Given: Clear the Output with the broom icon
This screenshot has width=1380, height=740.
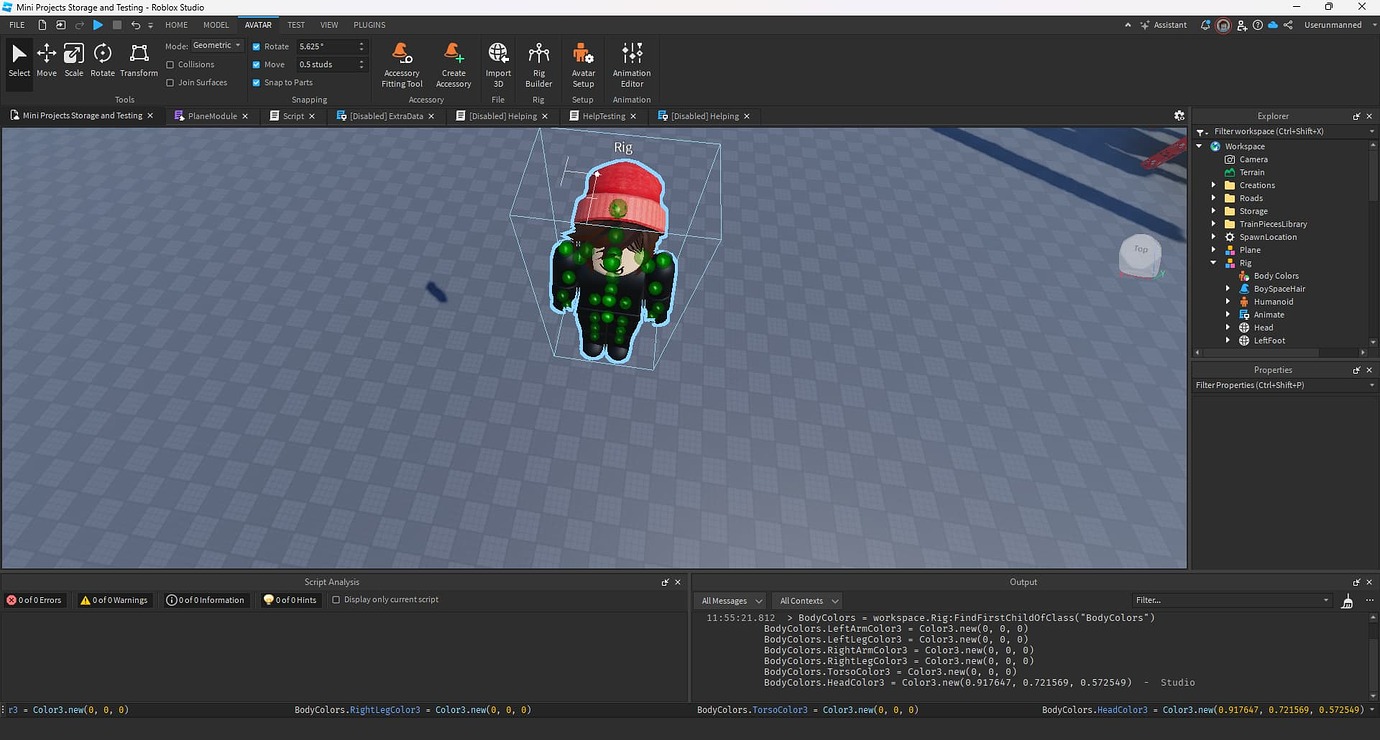Looking at the screenshot, I should click(1347, 601).
